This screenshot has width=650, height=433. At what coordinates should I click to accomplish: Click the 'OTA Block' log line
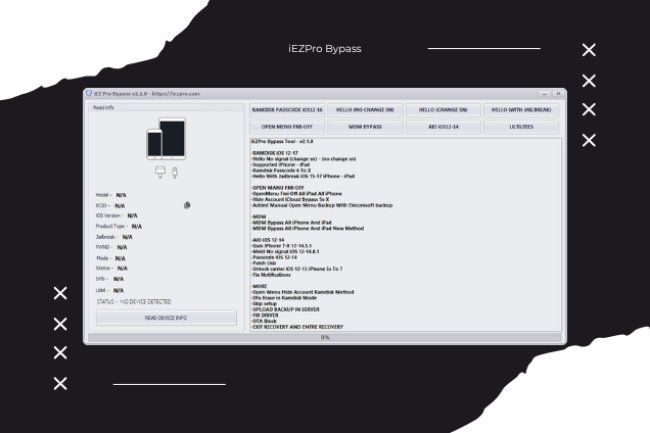pyautogui.click(x=264, y=321)
